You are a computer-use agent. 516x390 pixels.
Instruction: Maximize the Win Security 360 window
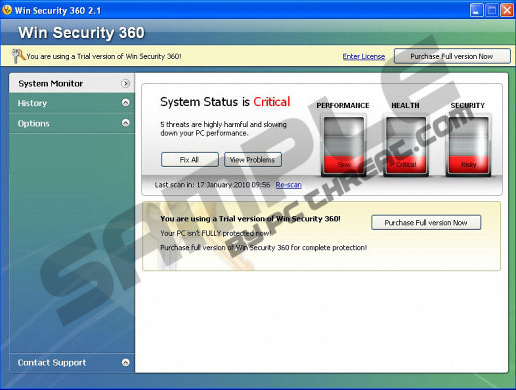tap(492, 10)
